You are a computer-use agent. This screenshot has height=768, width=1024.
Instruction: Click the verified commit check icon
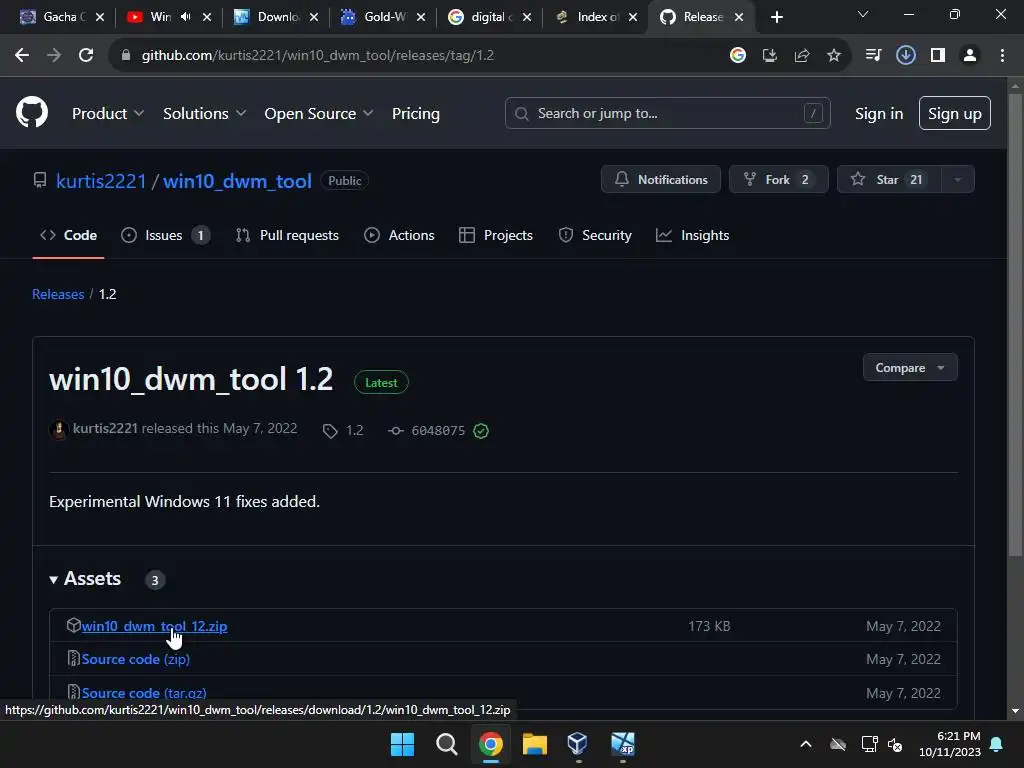click(x=481, y=430)
